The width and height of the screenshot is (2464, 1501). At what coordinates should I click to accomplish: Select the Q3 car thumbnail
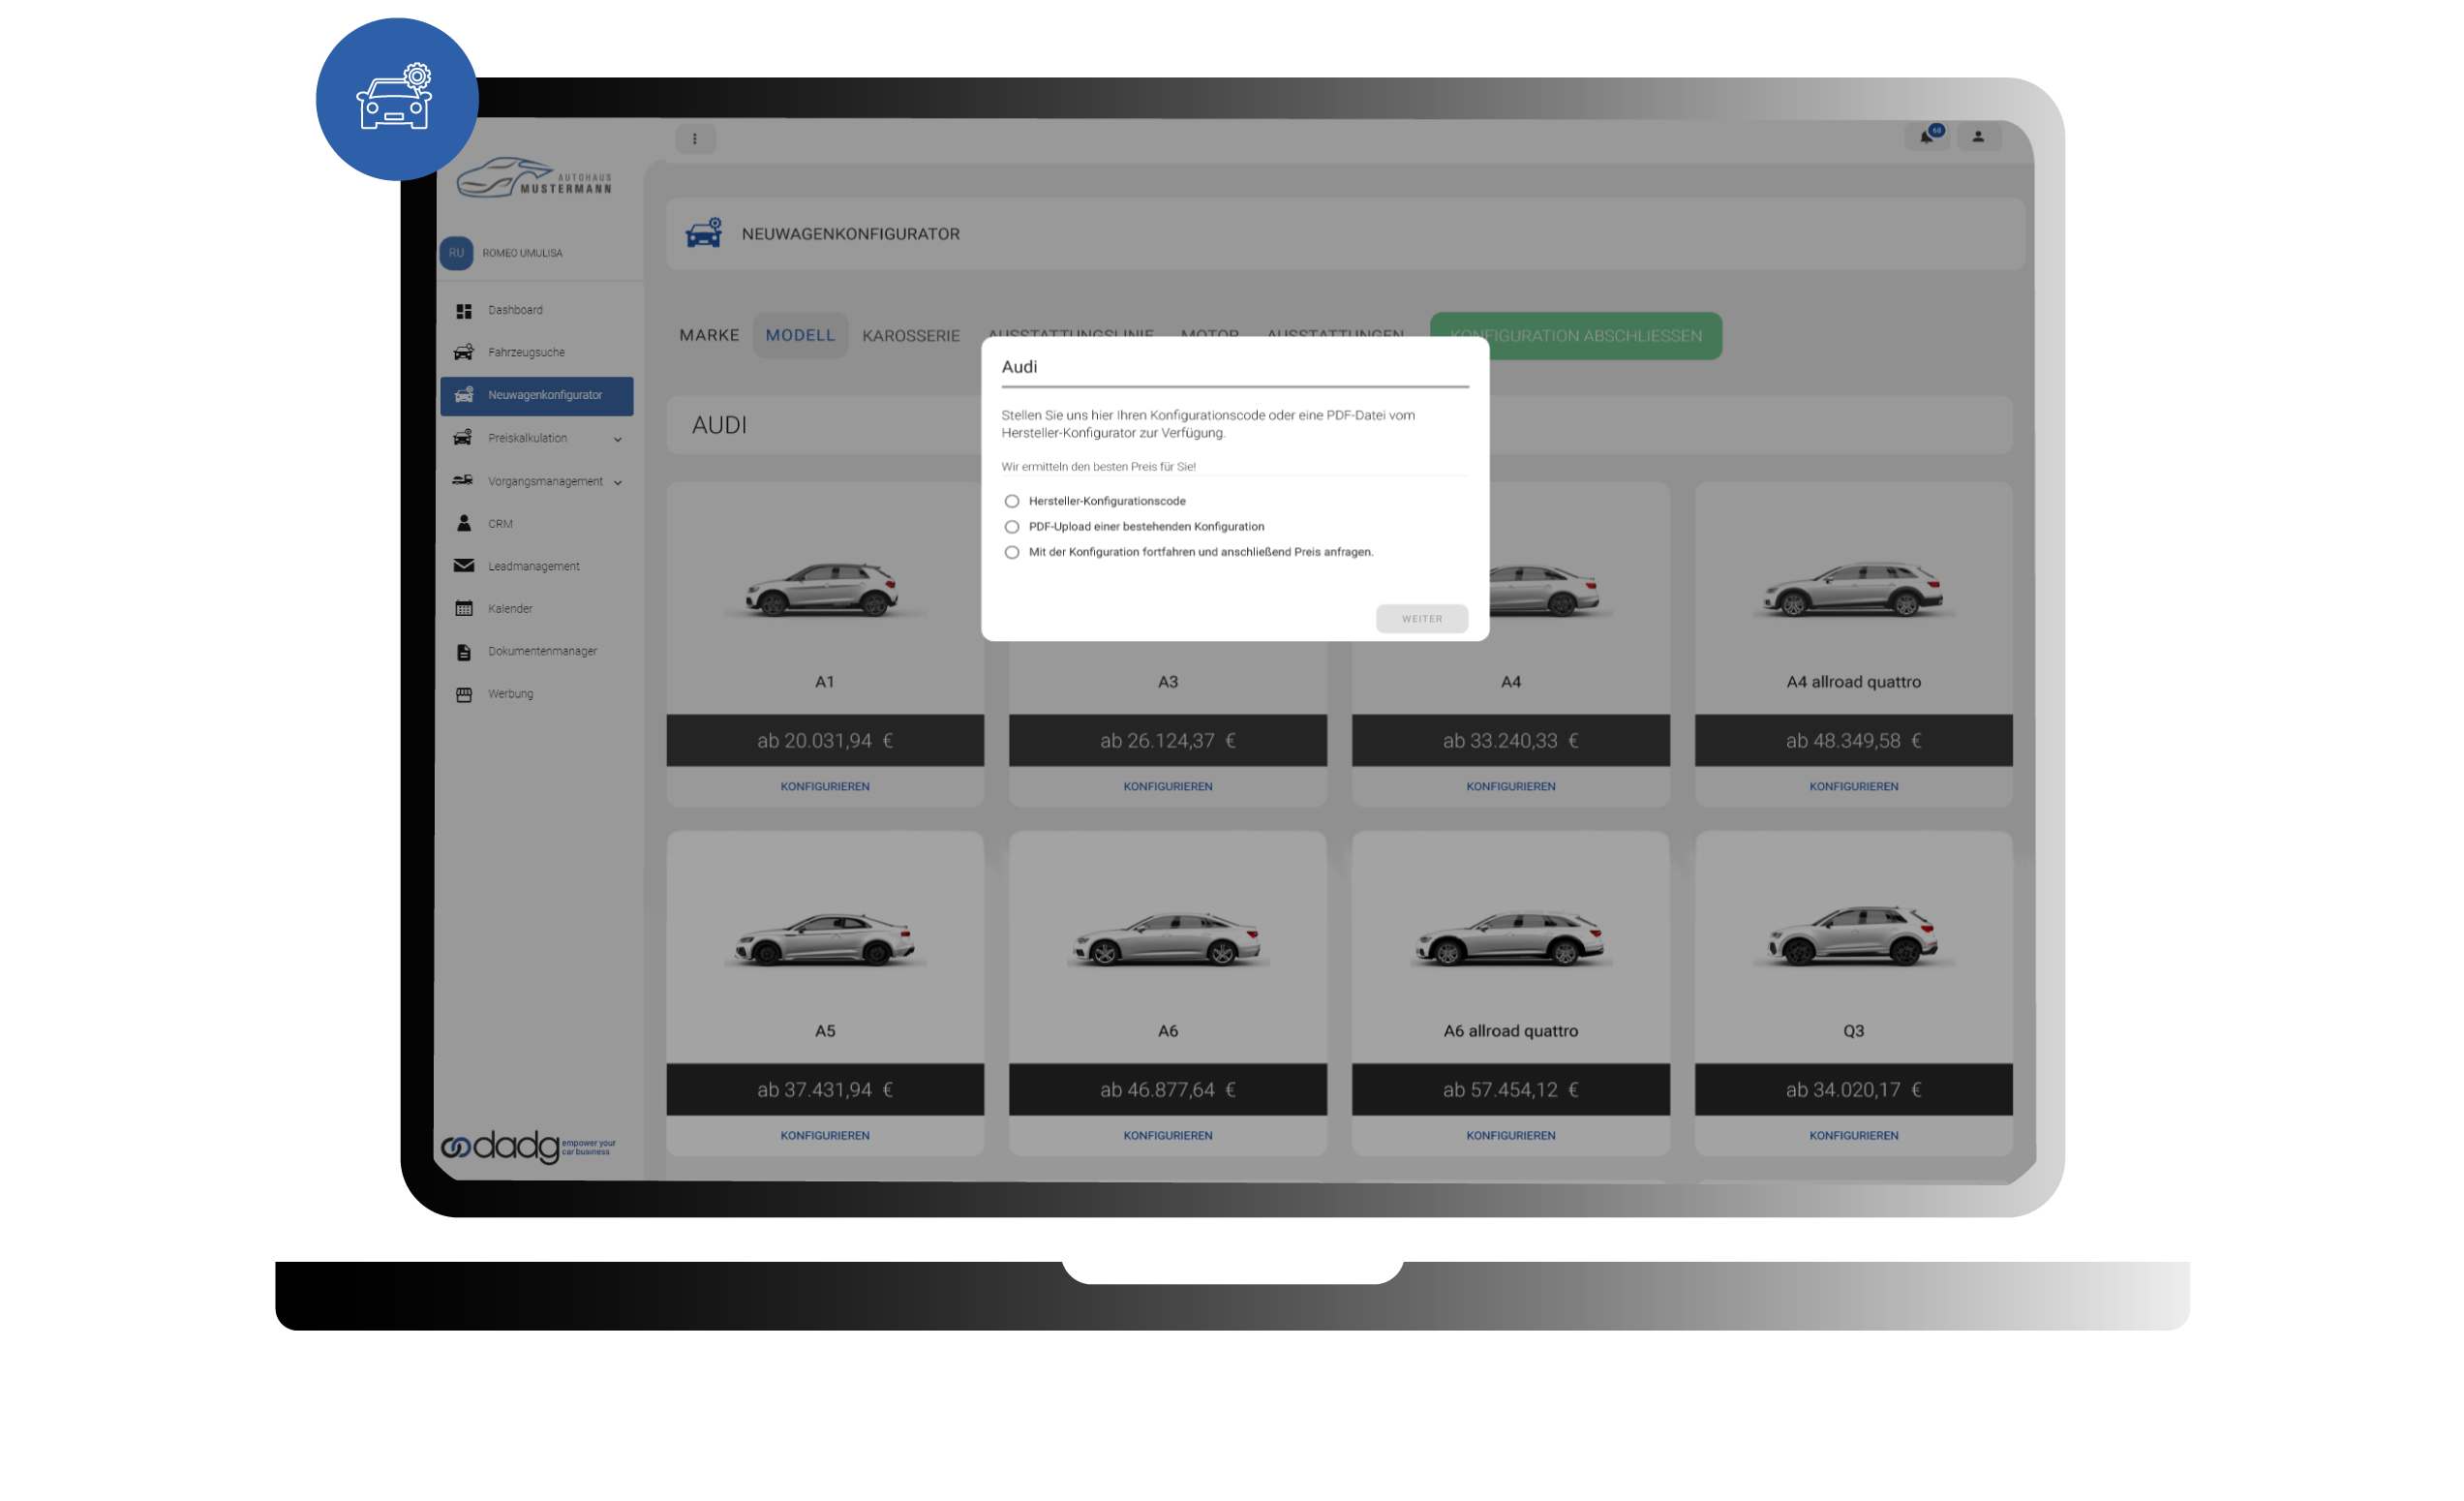(x=1853, y=936)
